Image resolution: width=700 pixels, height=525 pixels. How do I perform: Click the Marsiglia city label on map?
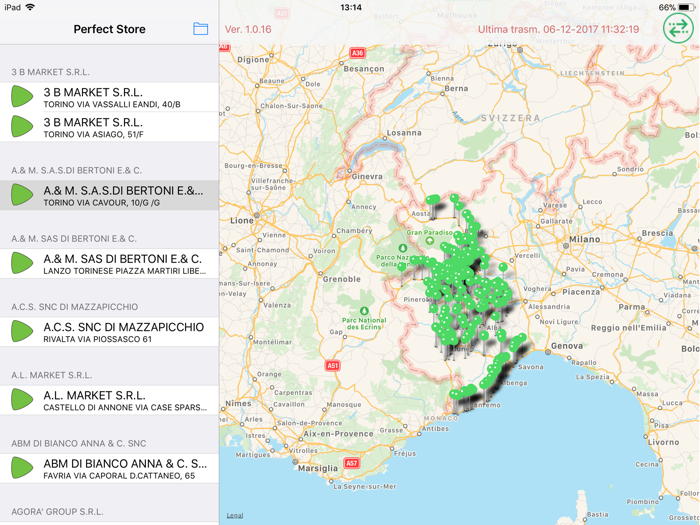[x=318, y=468]
